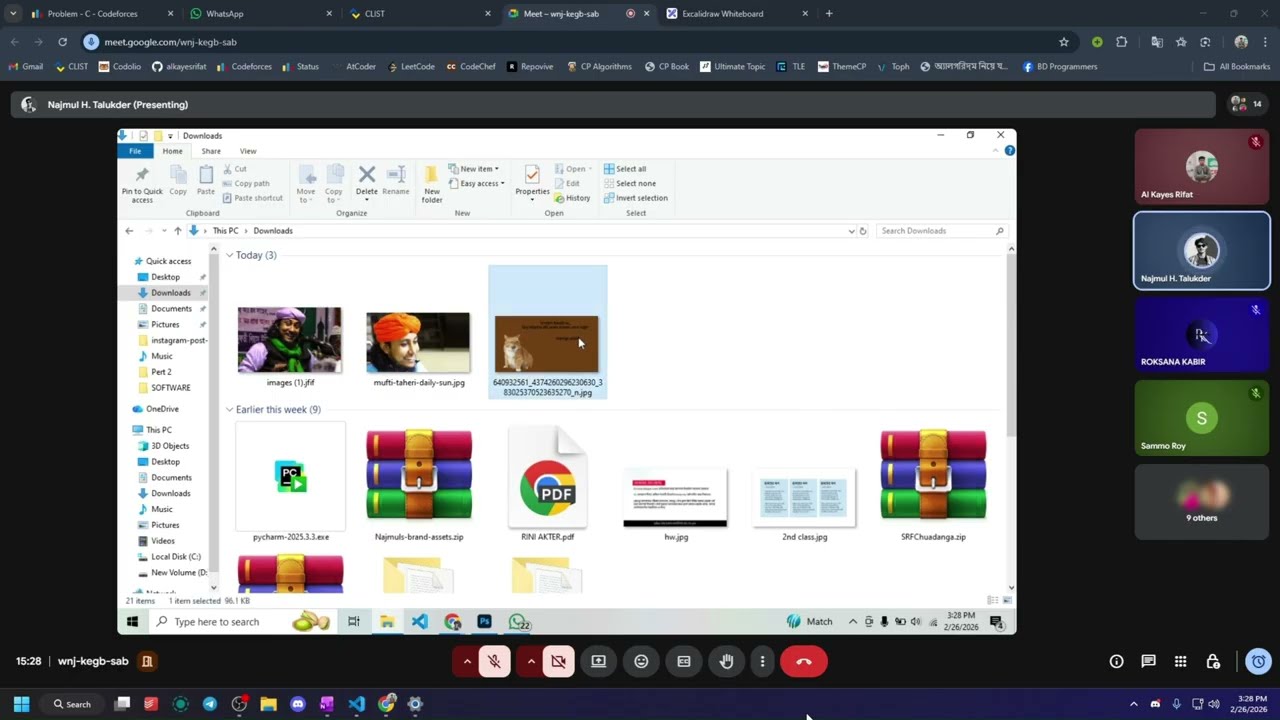This screenshot has width=1280, height=720.
Task: Click Pin to Quick access in ribbon
Action: [142, 184]
